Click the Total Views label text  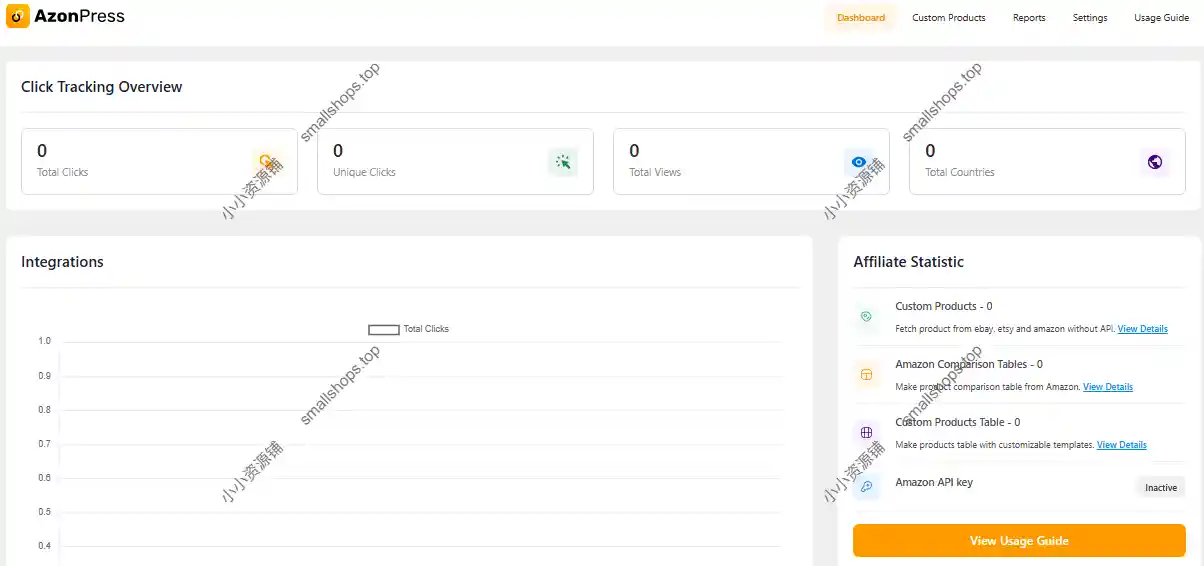[655, 172]
